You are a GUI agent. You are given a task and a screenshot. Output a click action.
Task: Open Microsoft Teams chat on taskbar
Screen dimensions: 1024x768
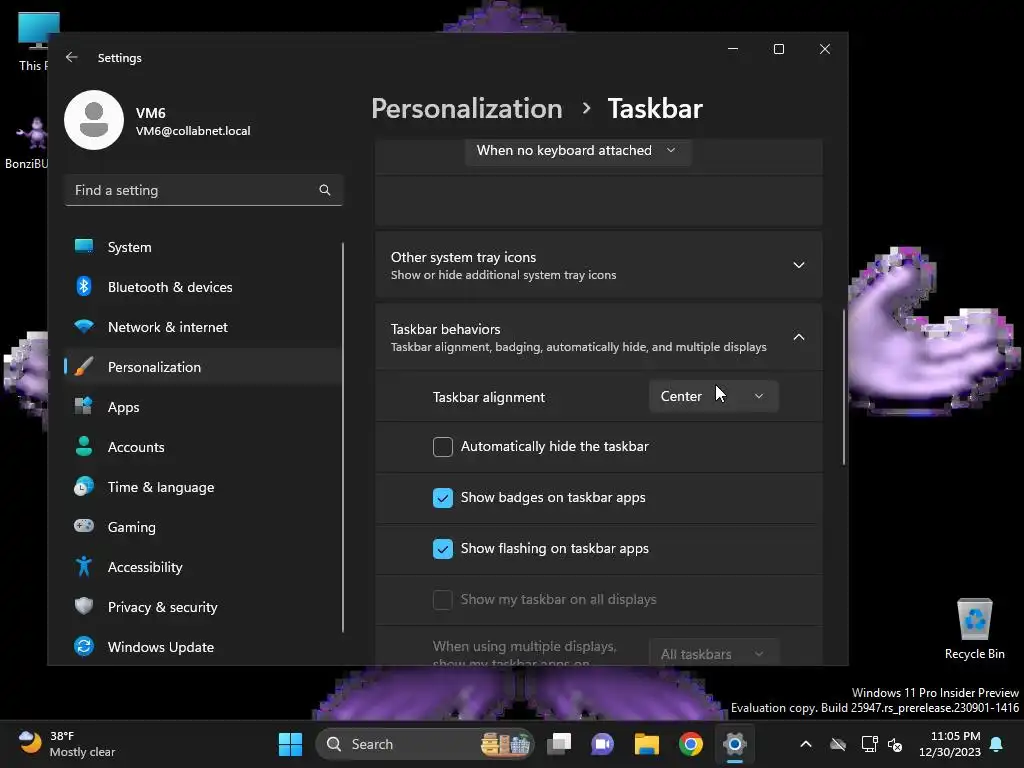602,744
